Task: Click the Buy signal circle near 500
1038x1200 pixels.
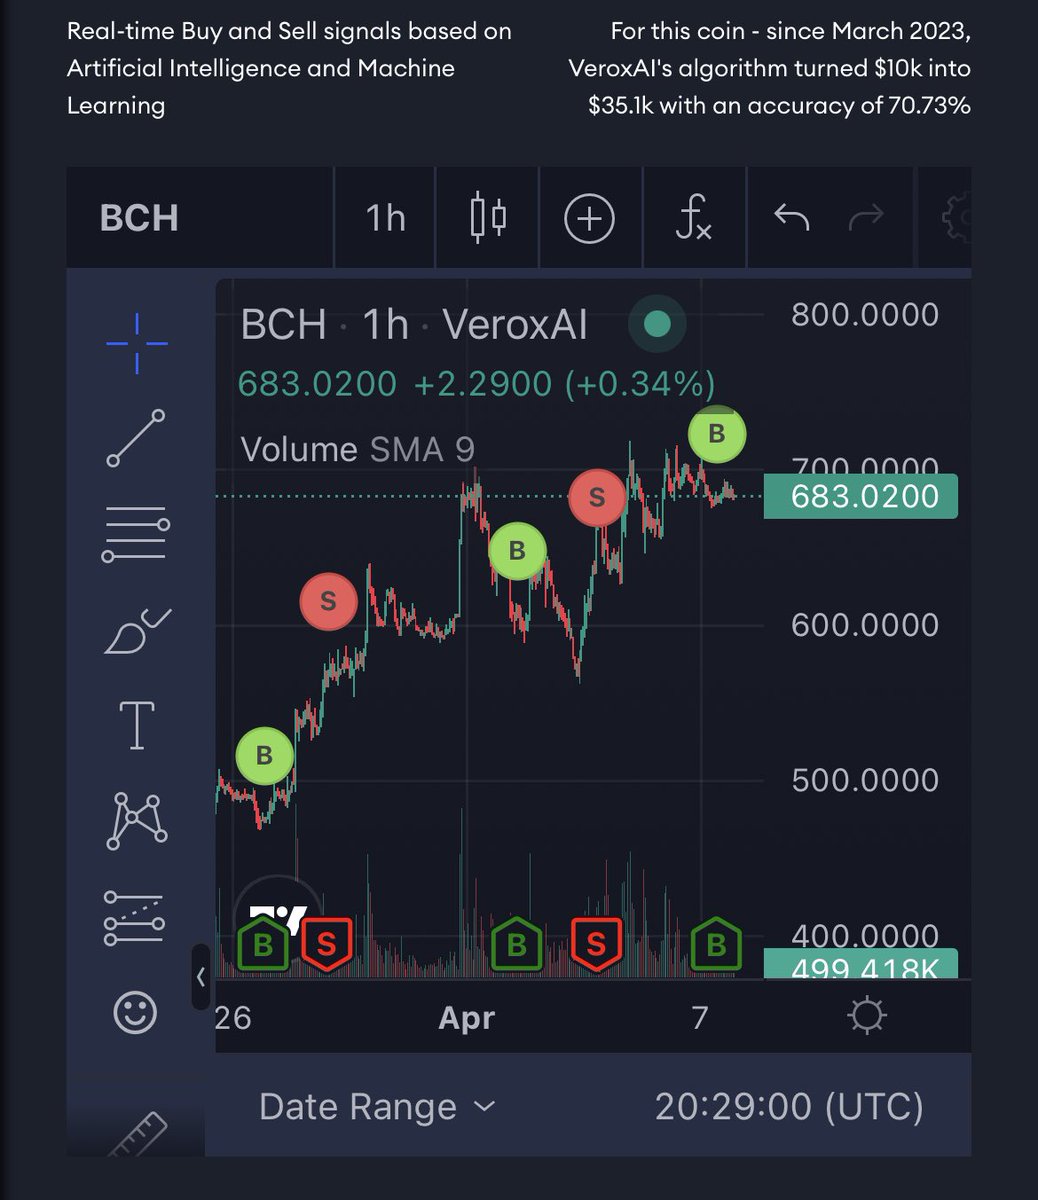Action: pyautogui.click(x=264, y=755)
